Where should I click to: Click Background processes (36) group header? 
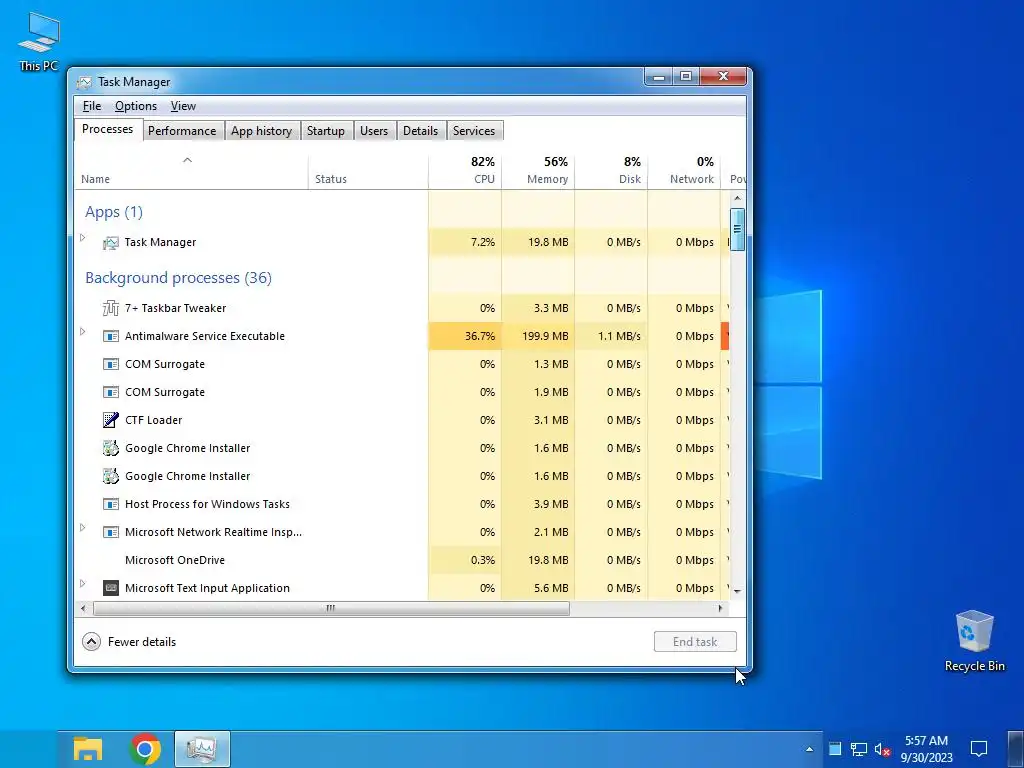[178, 278]
